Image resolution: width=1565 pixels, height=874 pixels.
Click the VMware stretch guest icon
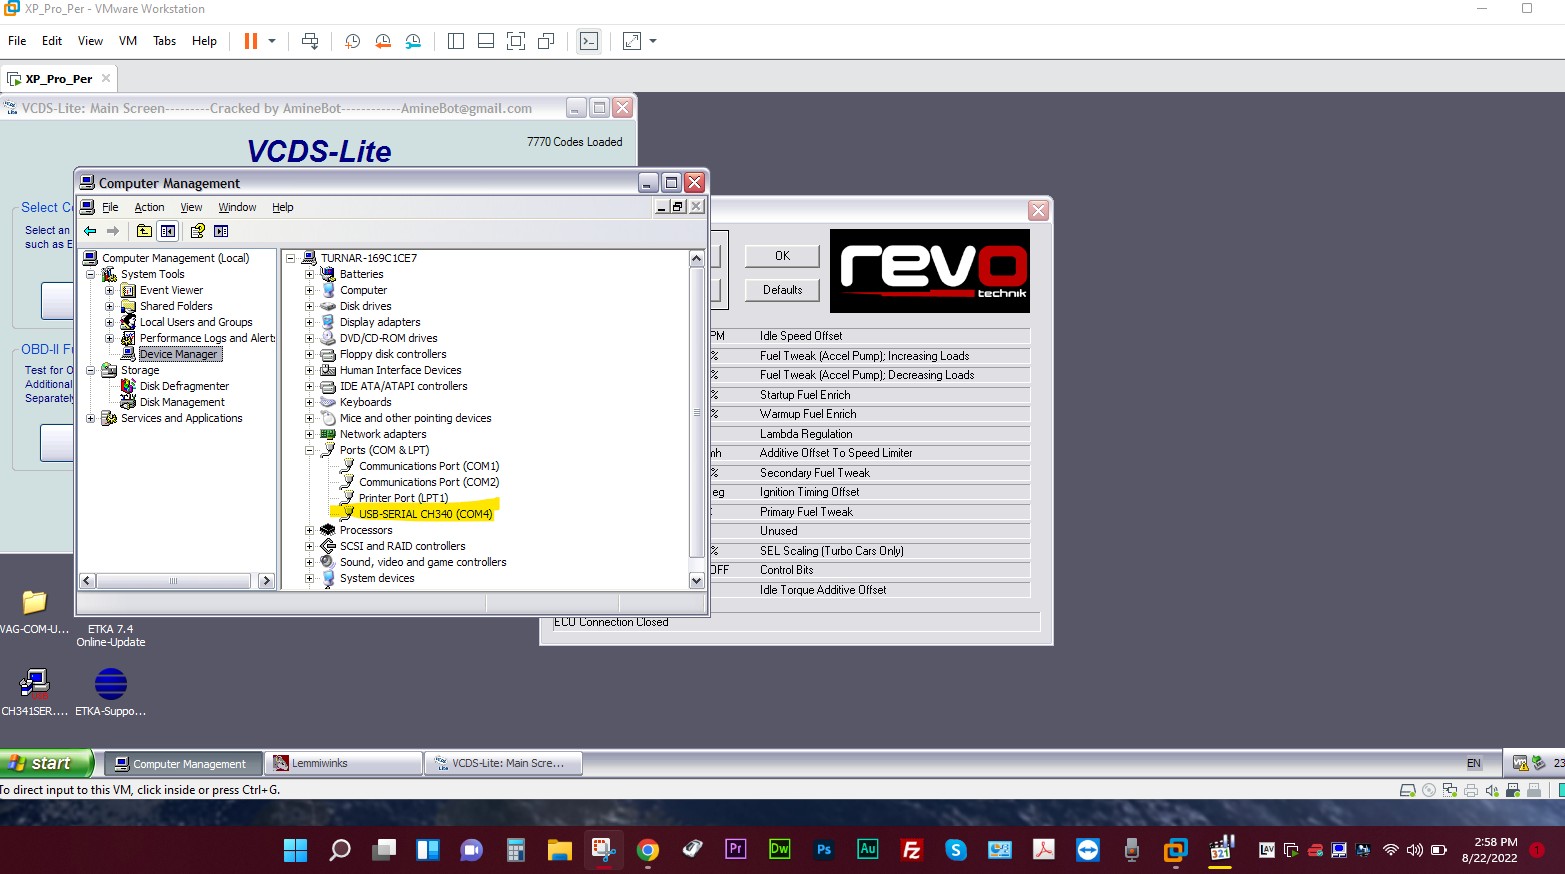click(632, 41)
